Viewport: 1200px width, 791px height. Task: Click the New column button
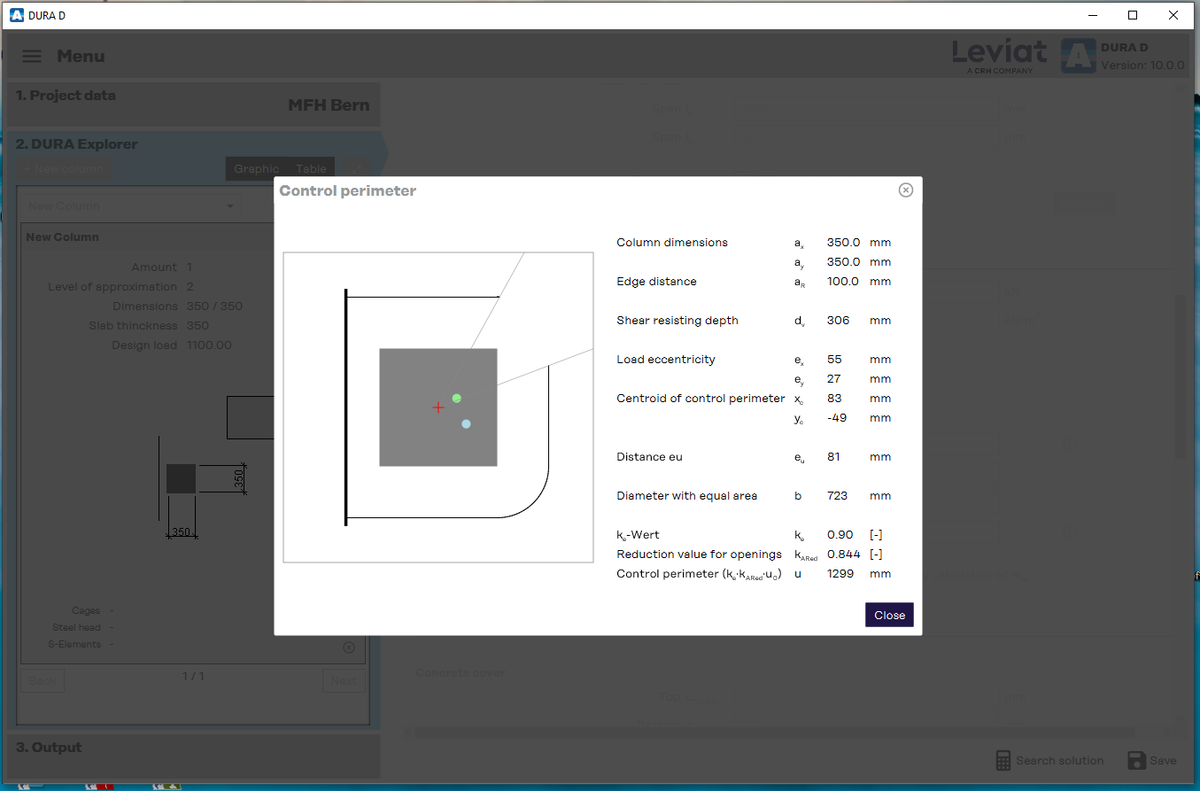tap(63, 169)
